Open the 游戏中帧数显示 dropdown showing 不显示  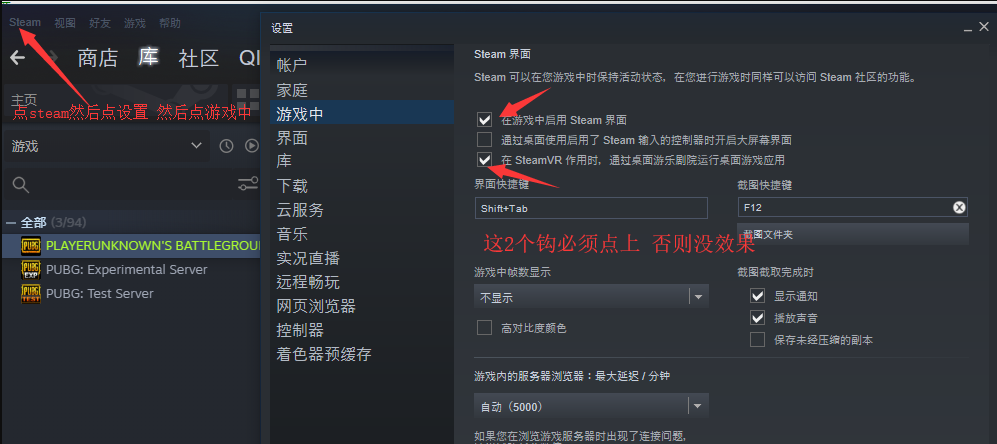click(x=591, y=297)
